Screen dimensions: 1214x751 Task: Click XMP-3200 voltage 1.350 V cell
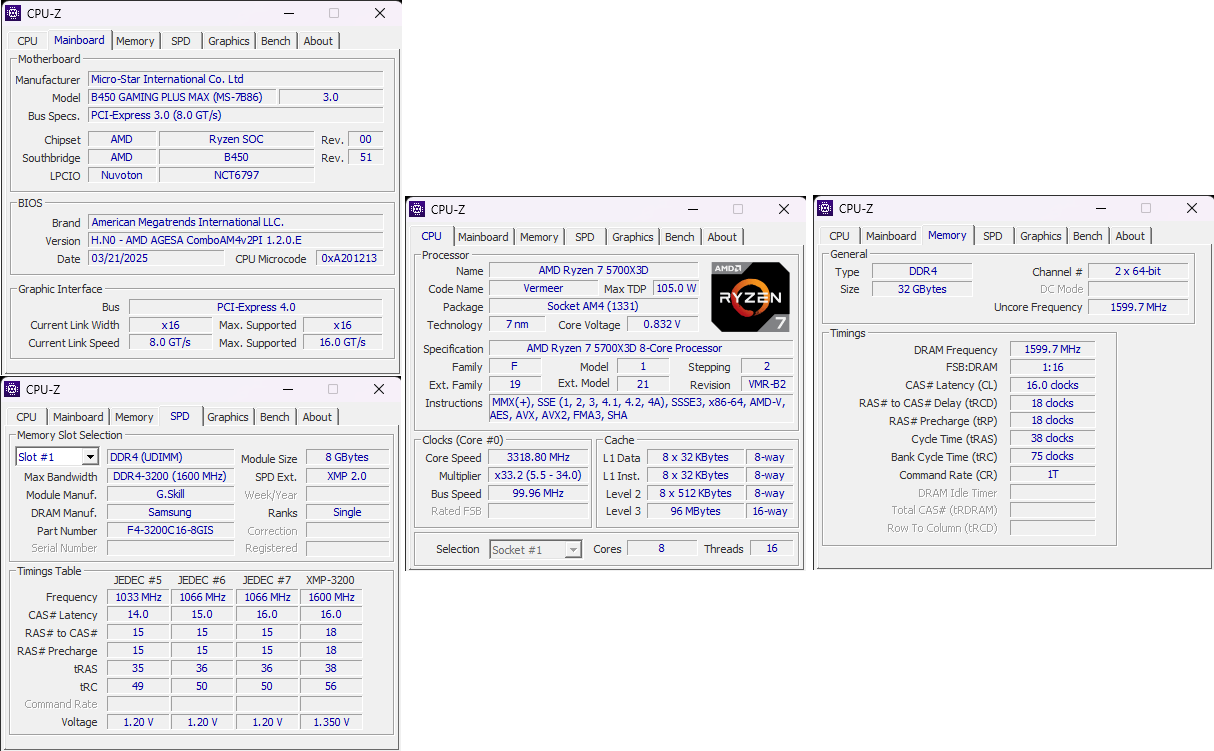point(331,722)
